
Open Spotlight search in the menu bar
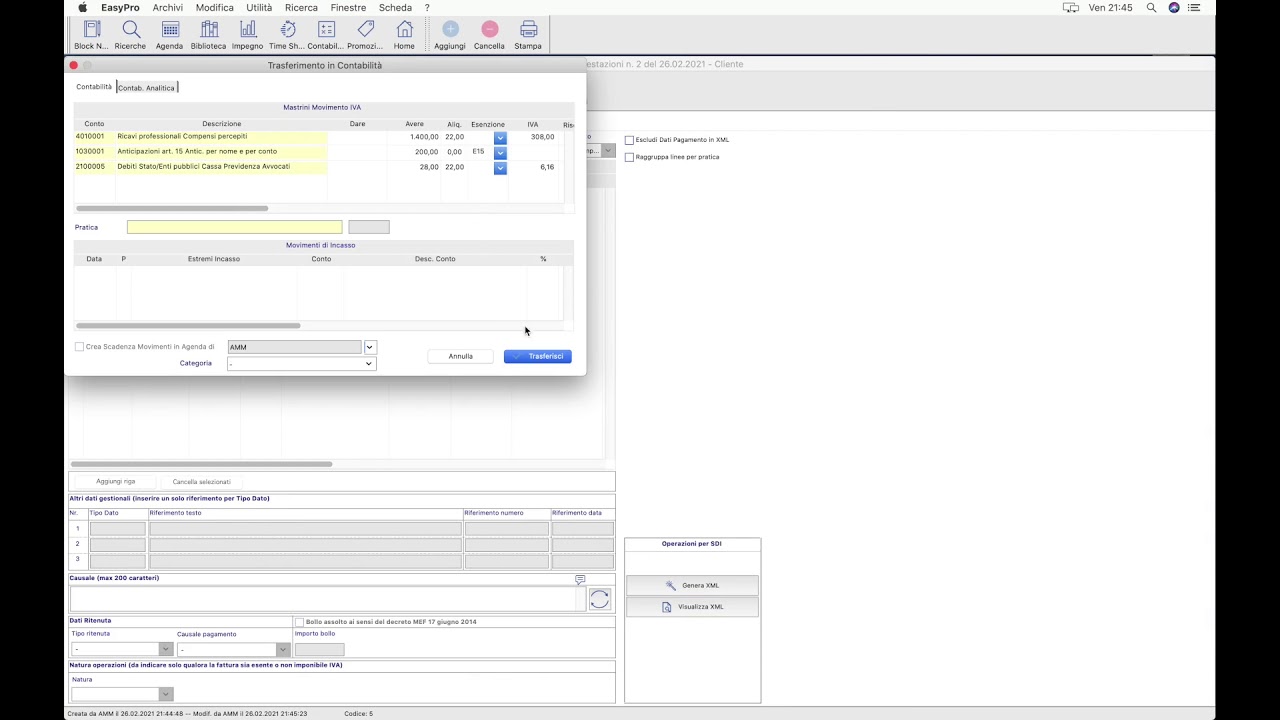(1151, 7)
